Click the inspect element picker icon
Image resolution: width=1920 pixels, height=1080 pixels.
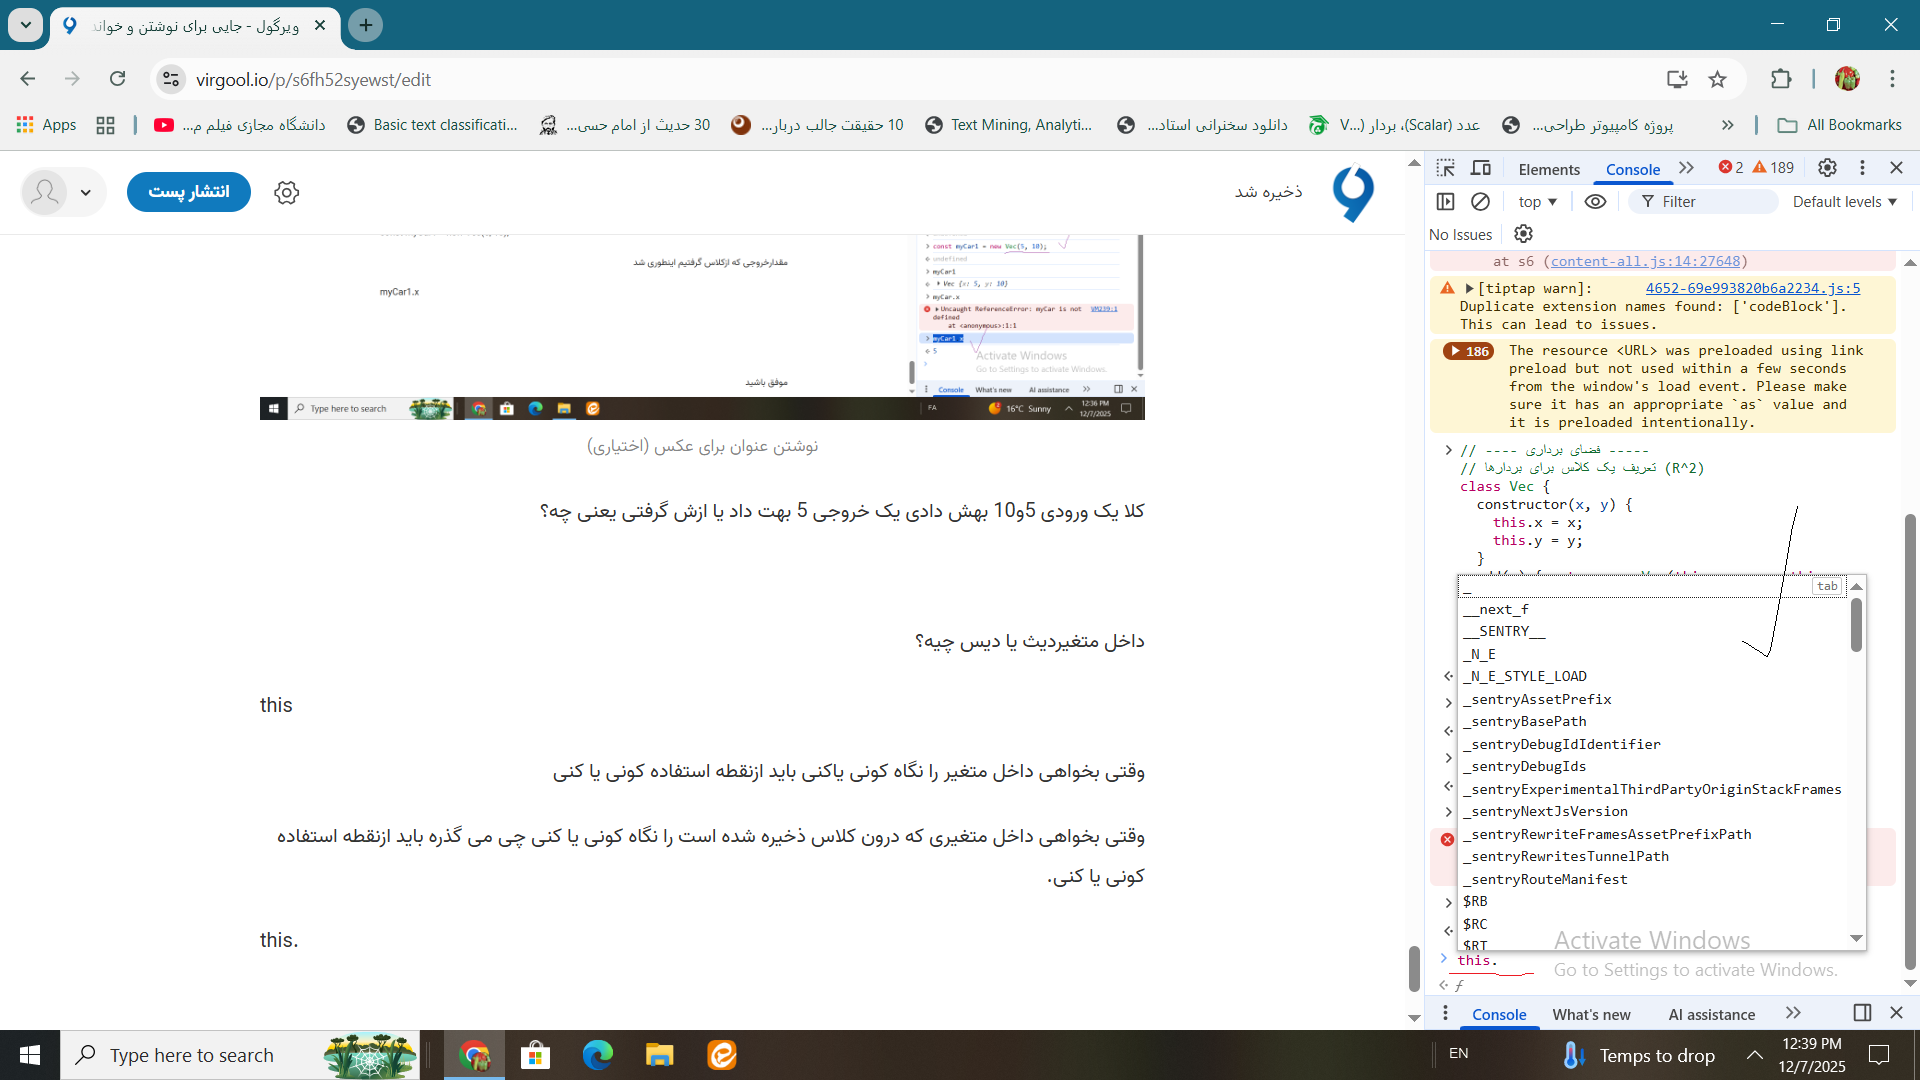1446,168
